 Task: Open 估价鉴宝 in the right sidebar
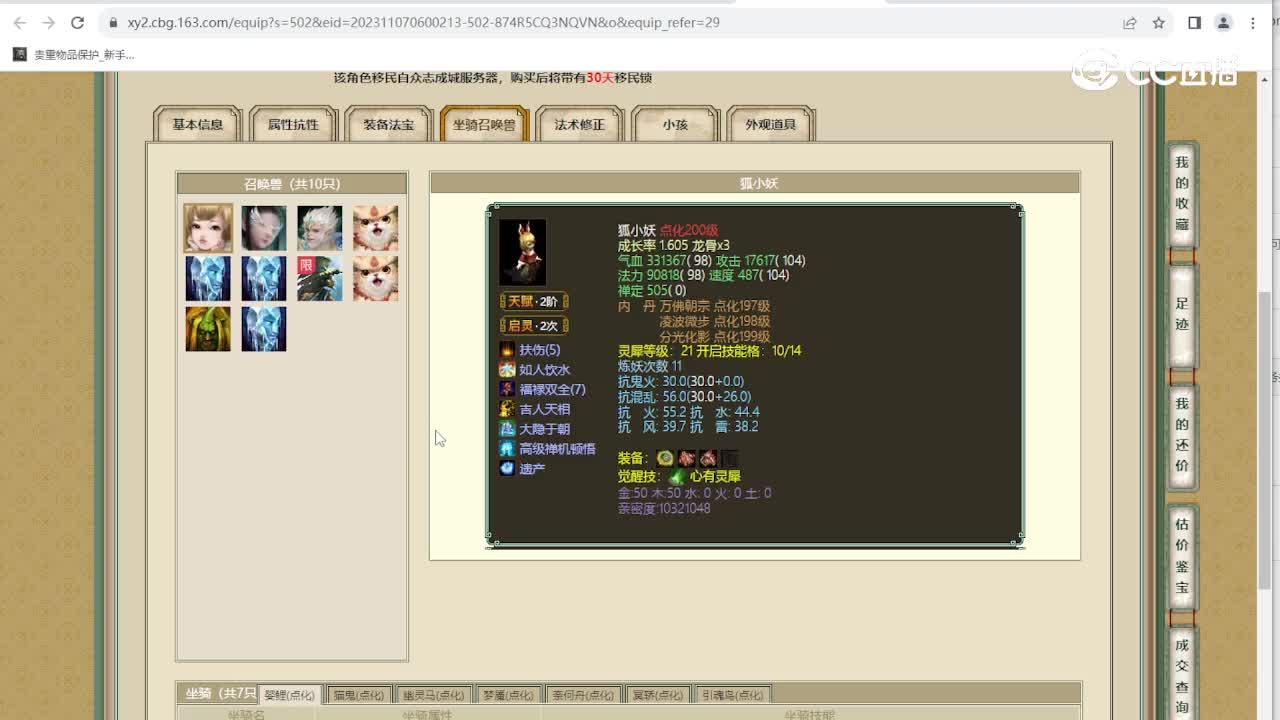[1182, 556]
